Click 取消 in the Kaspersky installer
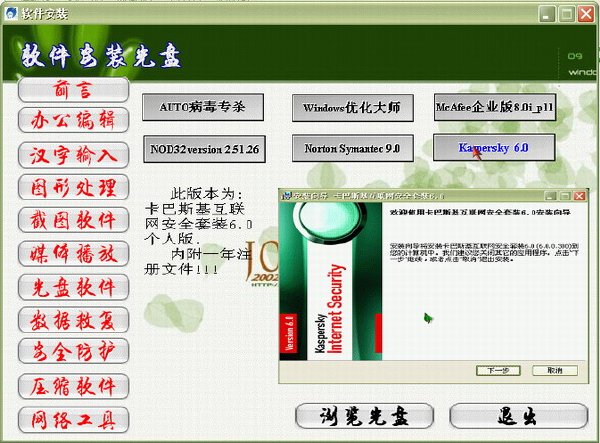Screen dimensions: 600x443 tap(554, 370)
